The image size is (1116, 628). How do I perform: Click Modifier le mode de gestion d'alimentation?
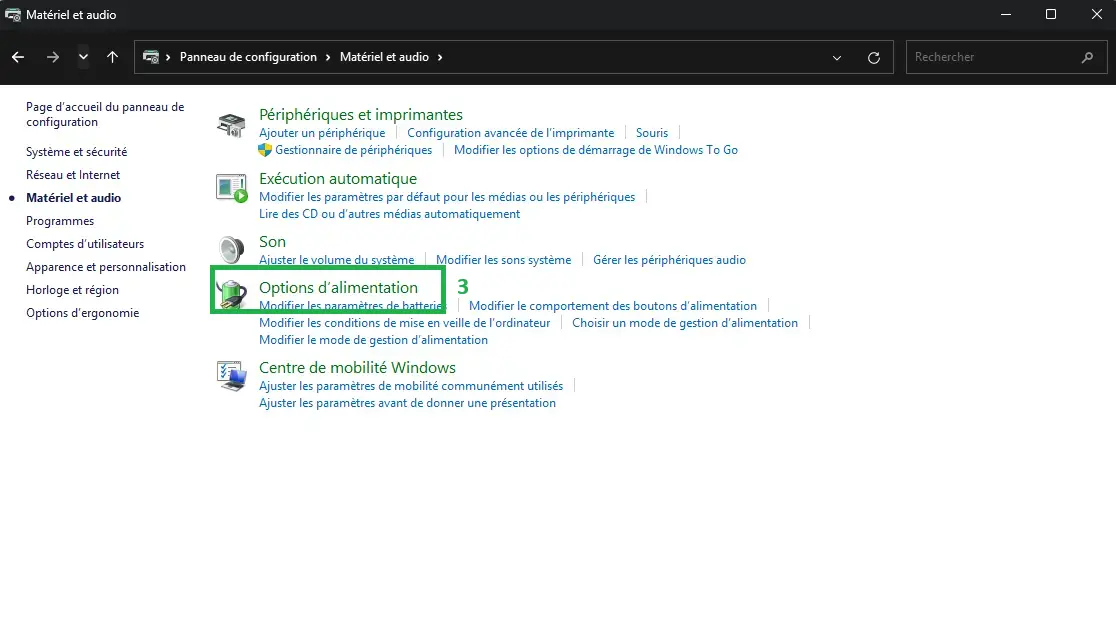[x=373, y=340]
